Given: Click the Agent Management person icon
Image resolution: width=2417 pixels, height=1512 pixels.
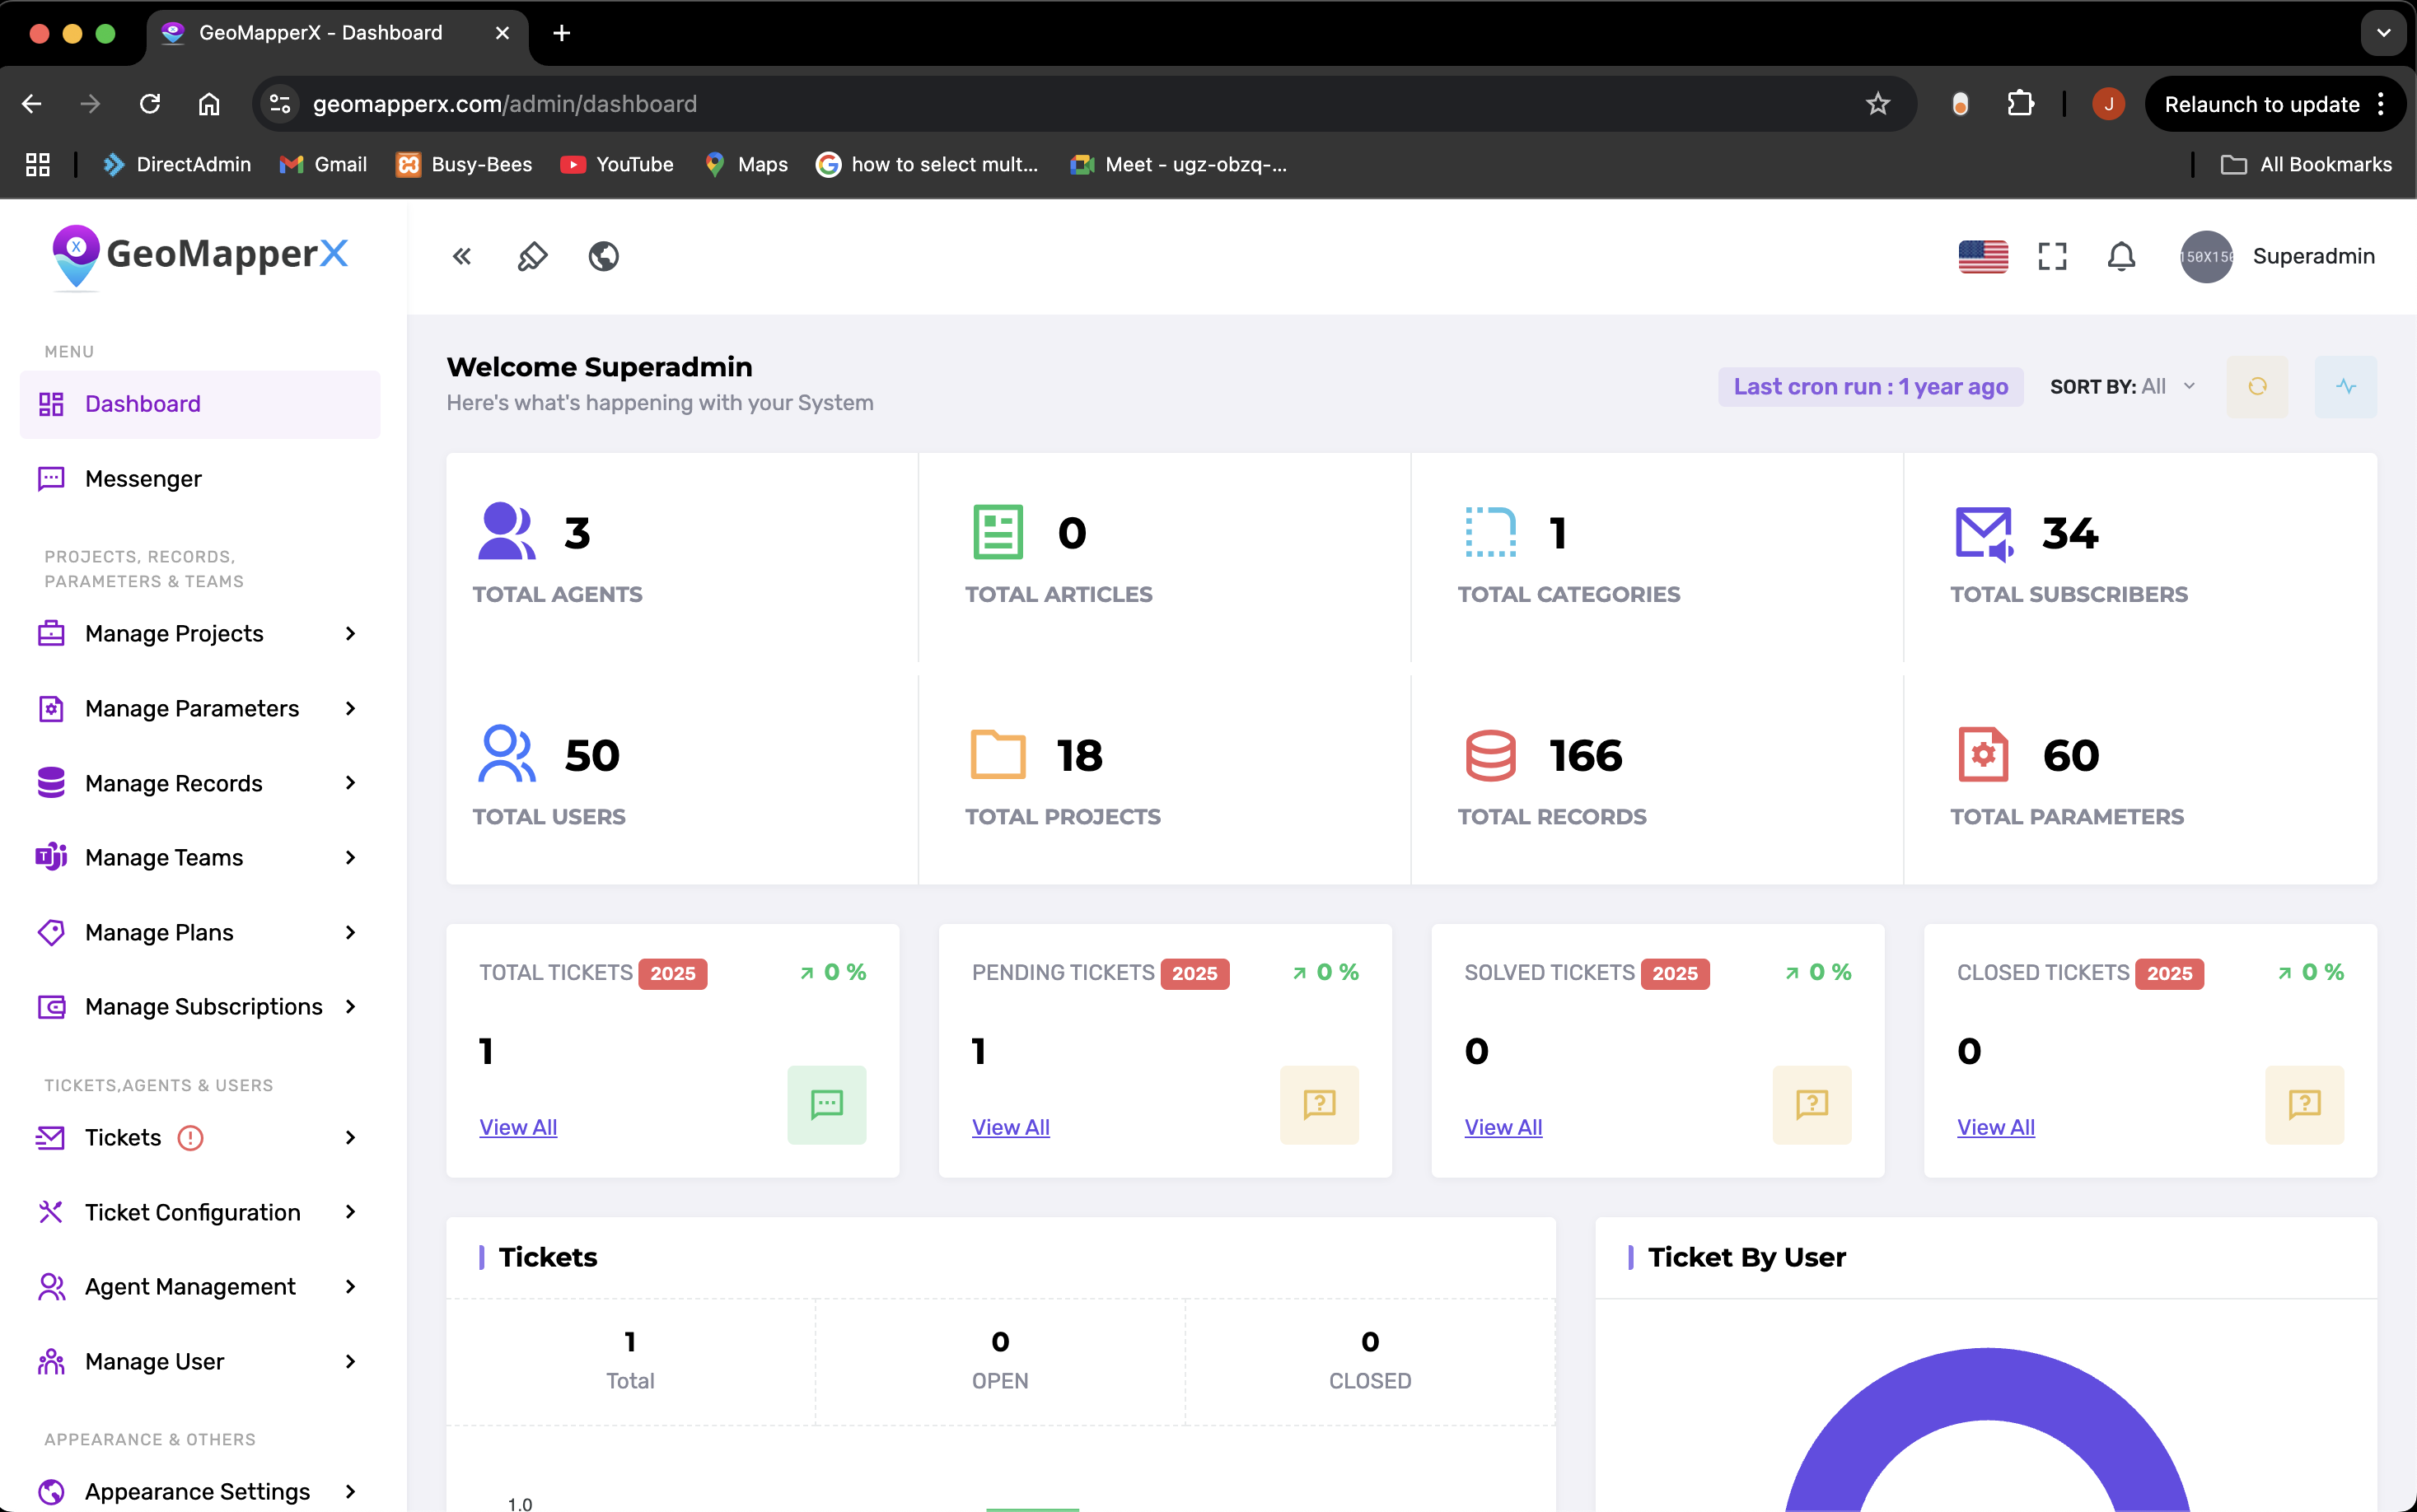Looking at the screenshot, I should click(51, 1287).
